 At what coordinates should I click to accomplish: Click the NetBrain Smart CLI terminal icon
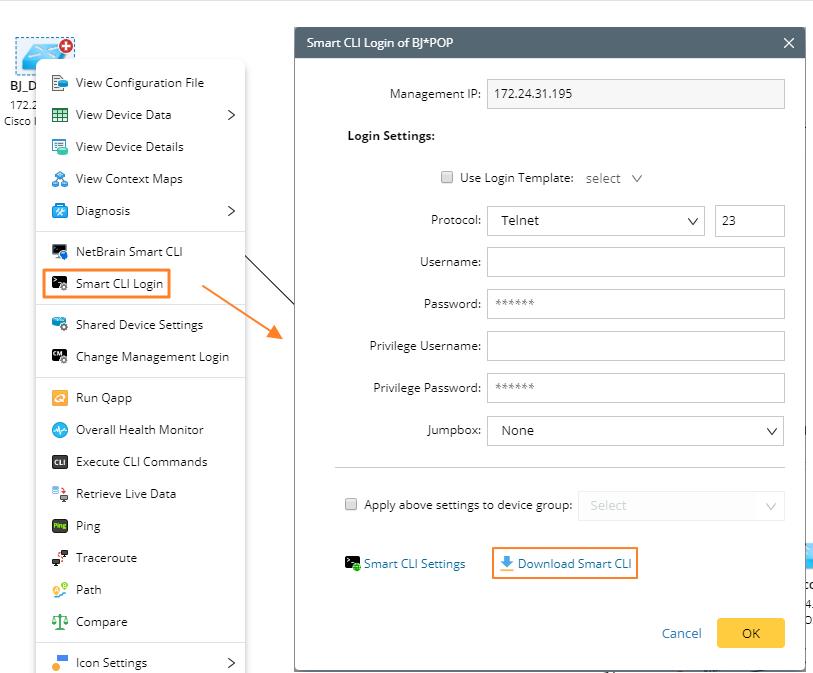pos(57,251)
